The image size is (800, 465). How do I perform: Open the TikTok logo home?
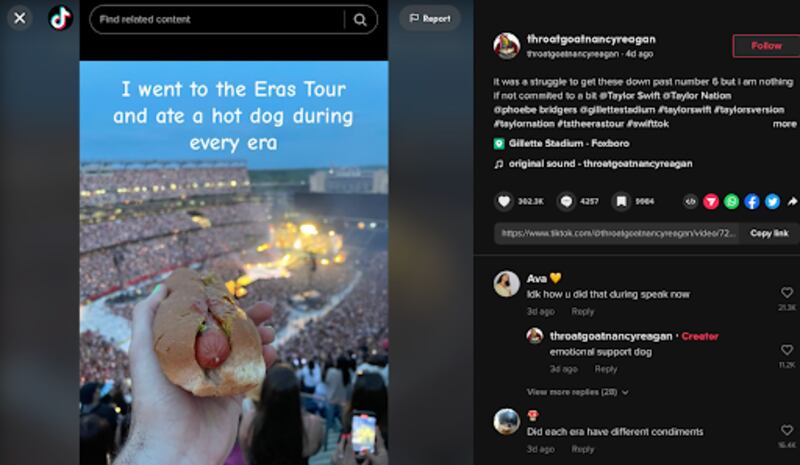[60, 19]
